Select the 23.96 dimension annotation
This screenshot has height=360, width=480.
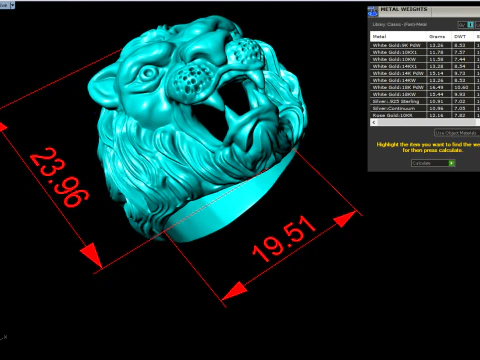(x=59, y=177)
